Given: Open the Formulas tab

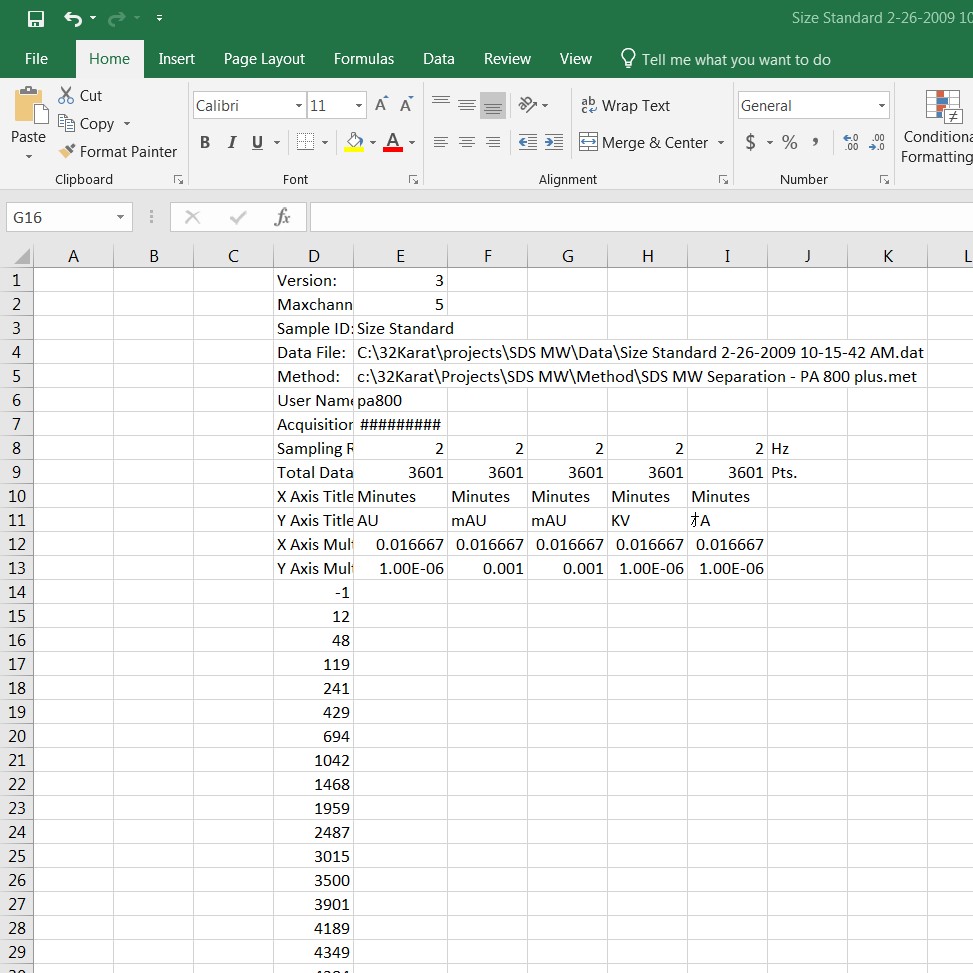Looking at the screenshot, I should click(x=364, y=59).
